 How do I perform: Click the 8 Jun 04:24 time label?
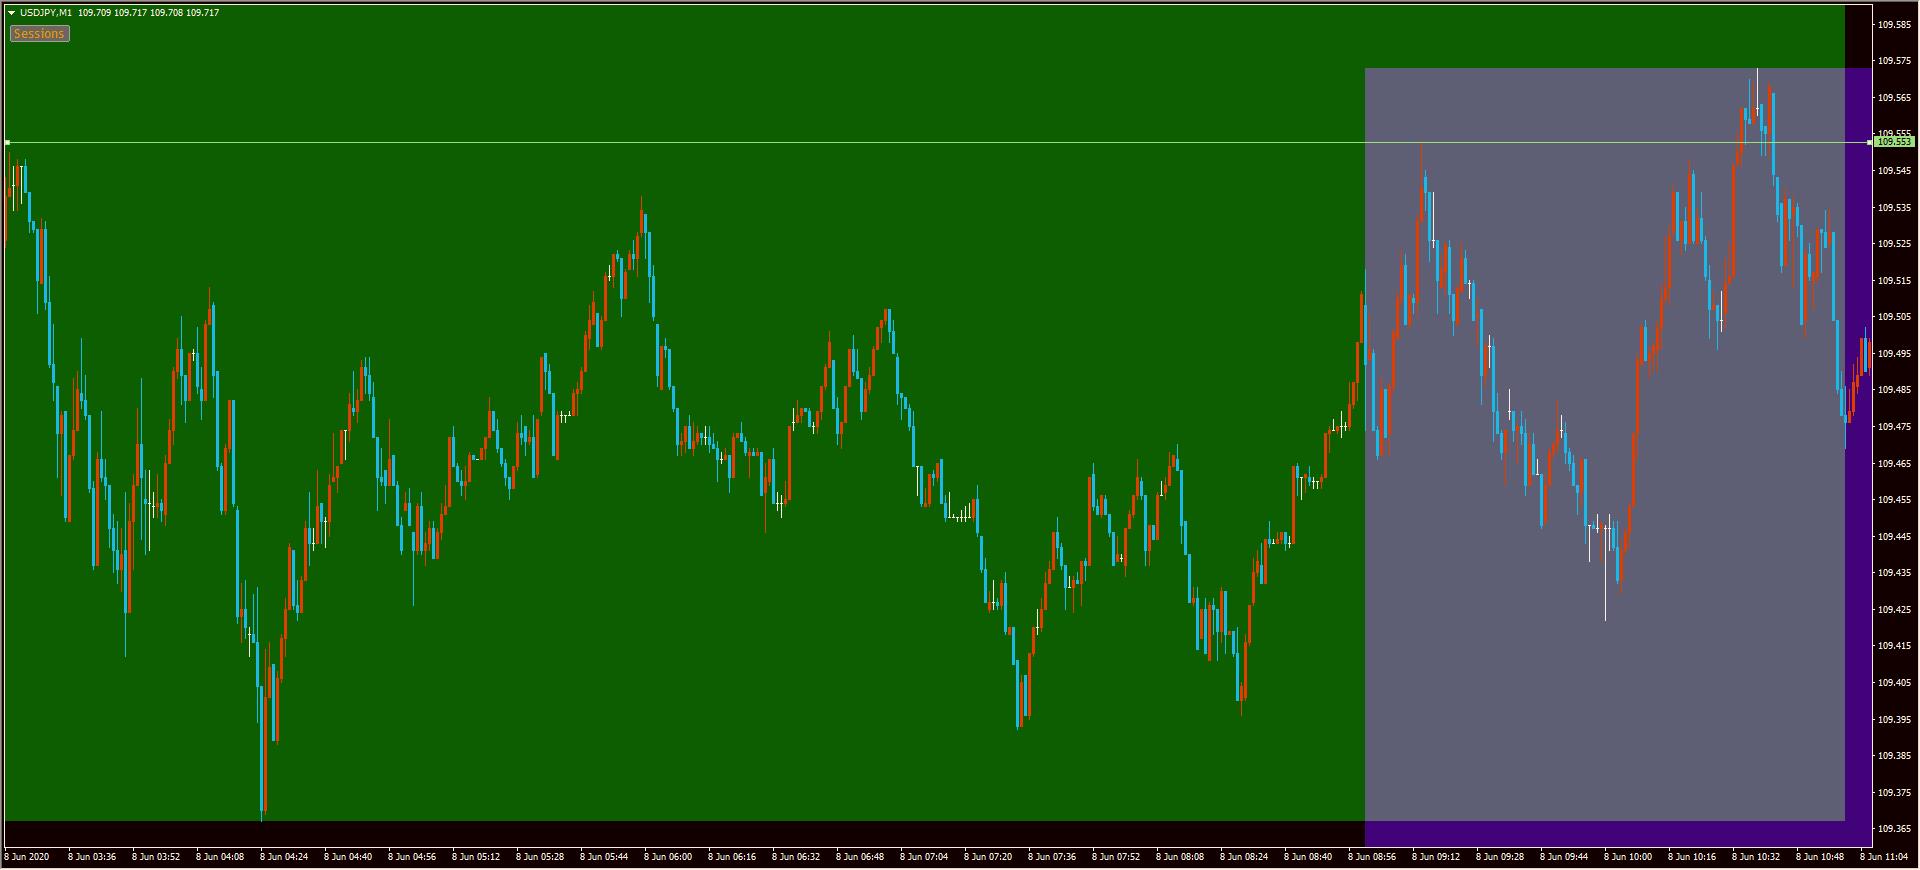[x=283, y=857]
